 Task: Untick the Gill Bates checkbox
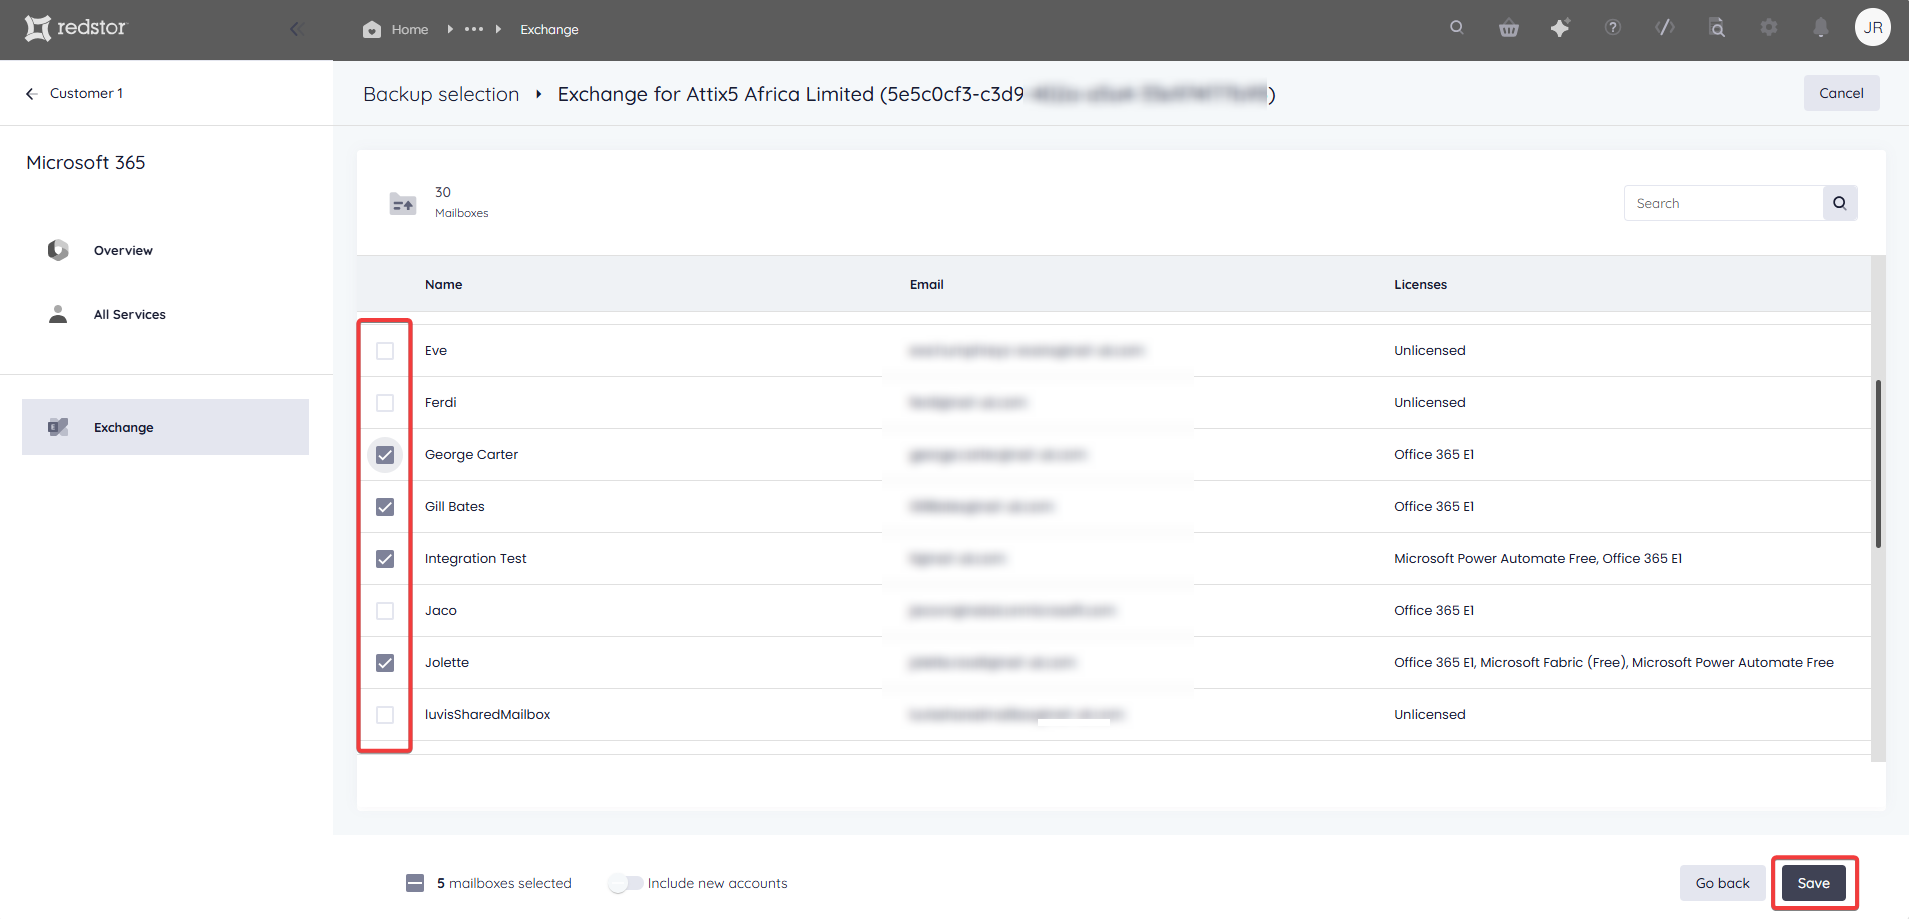(385, 507)
